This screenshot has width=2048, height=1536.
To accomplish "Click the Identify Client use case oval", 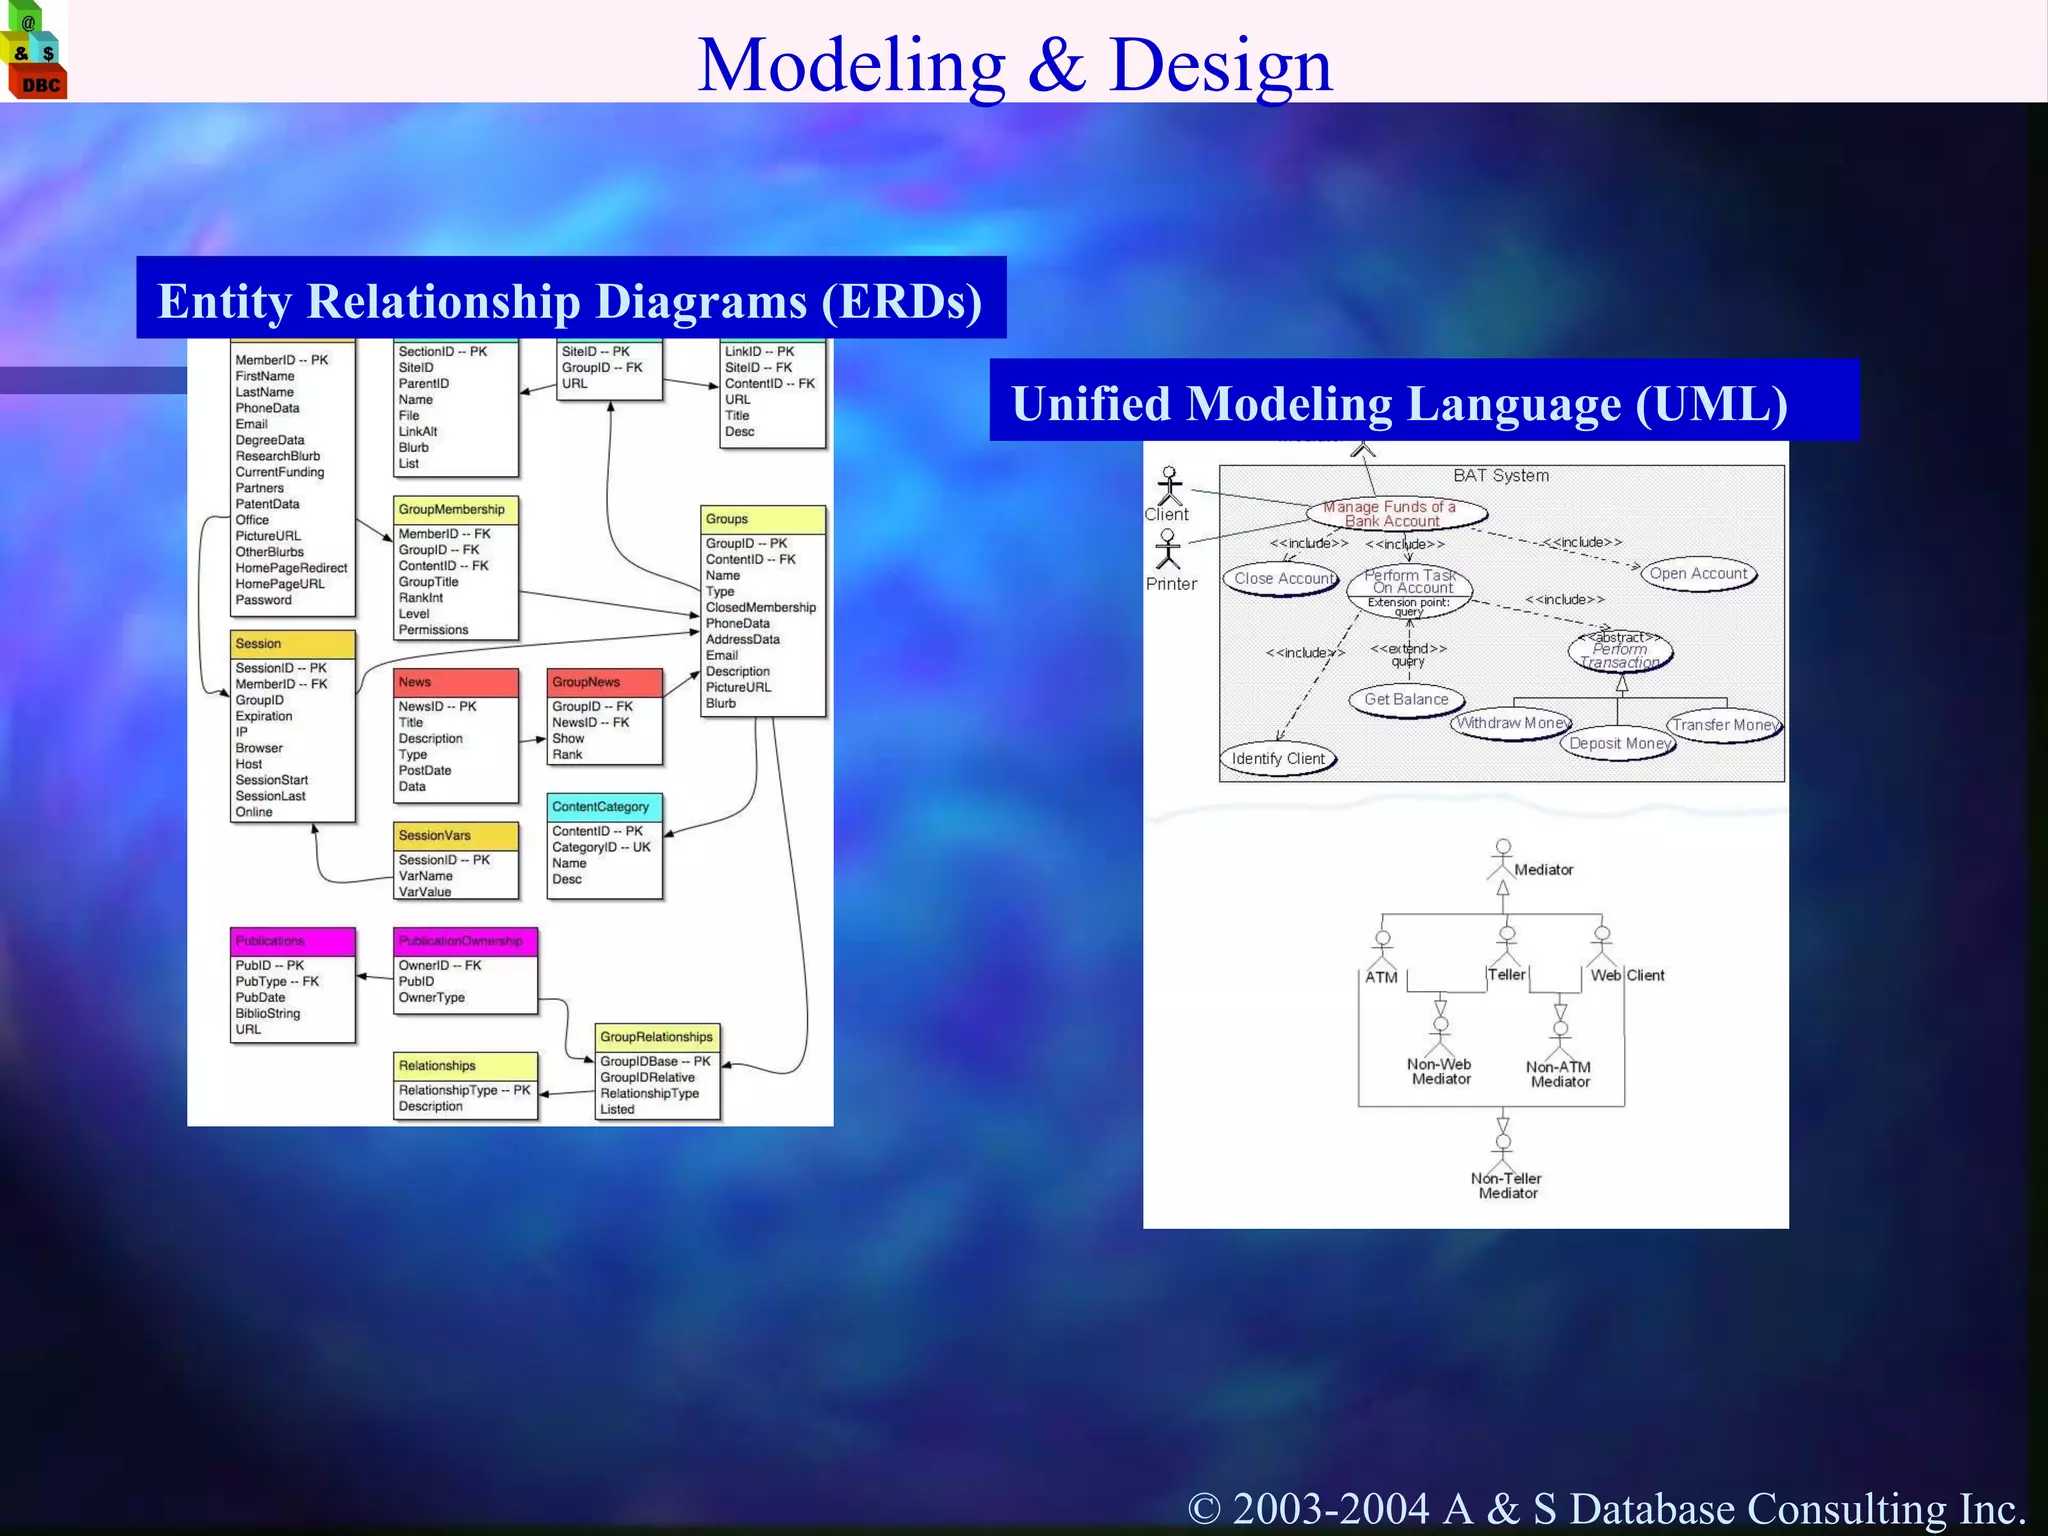I will pos(1278,759).
